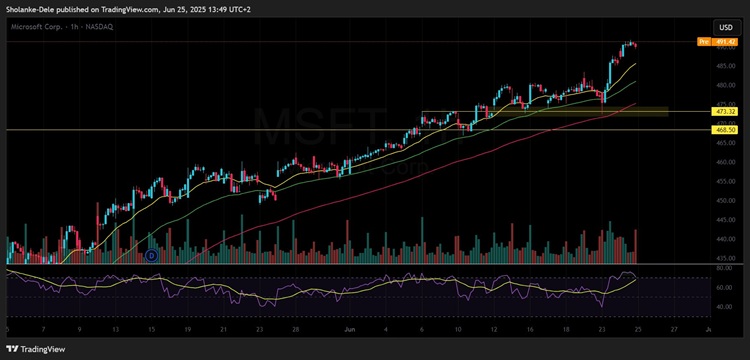Select the yellow highlighted support zone rectangle

click(577, 111)
